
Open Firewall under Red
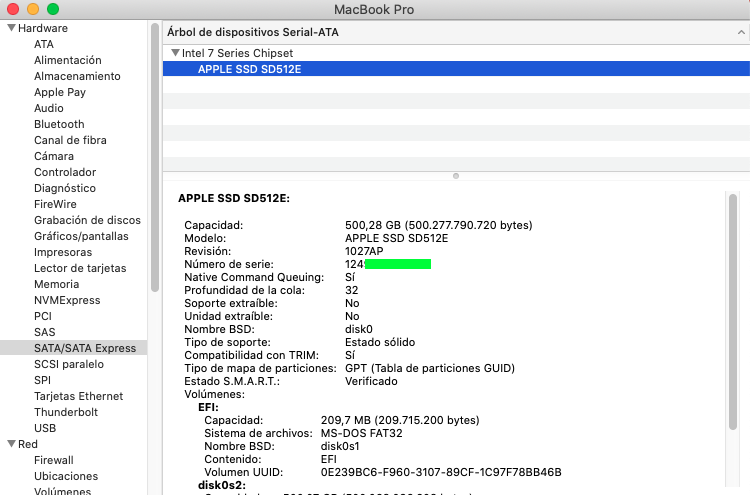coord(54,461)
